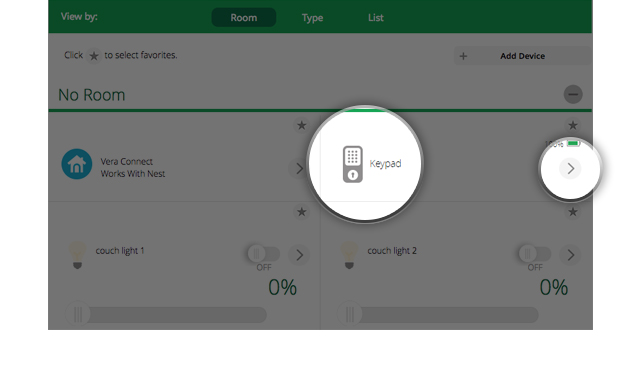
Task: Open Keypad details arrow
Action: pyautogui.click(x=570, y=168)
